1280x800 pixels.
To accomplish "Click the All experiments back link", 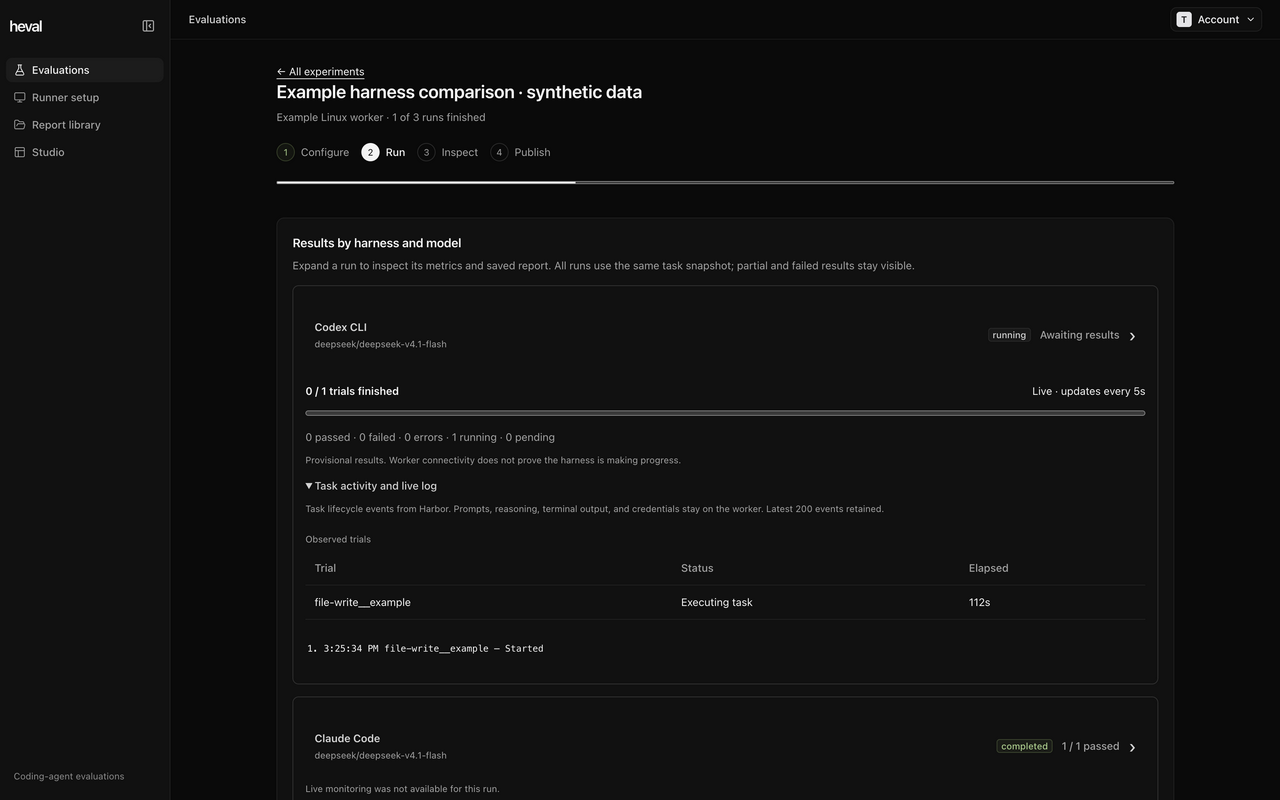I will 320,71.
